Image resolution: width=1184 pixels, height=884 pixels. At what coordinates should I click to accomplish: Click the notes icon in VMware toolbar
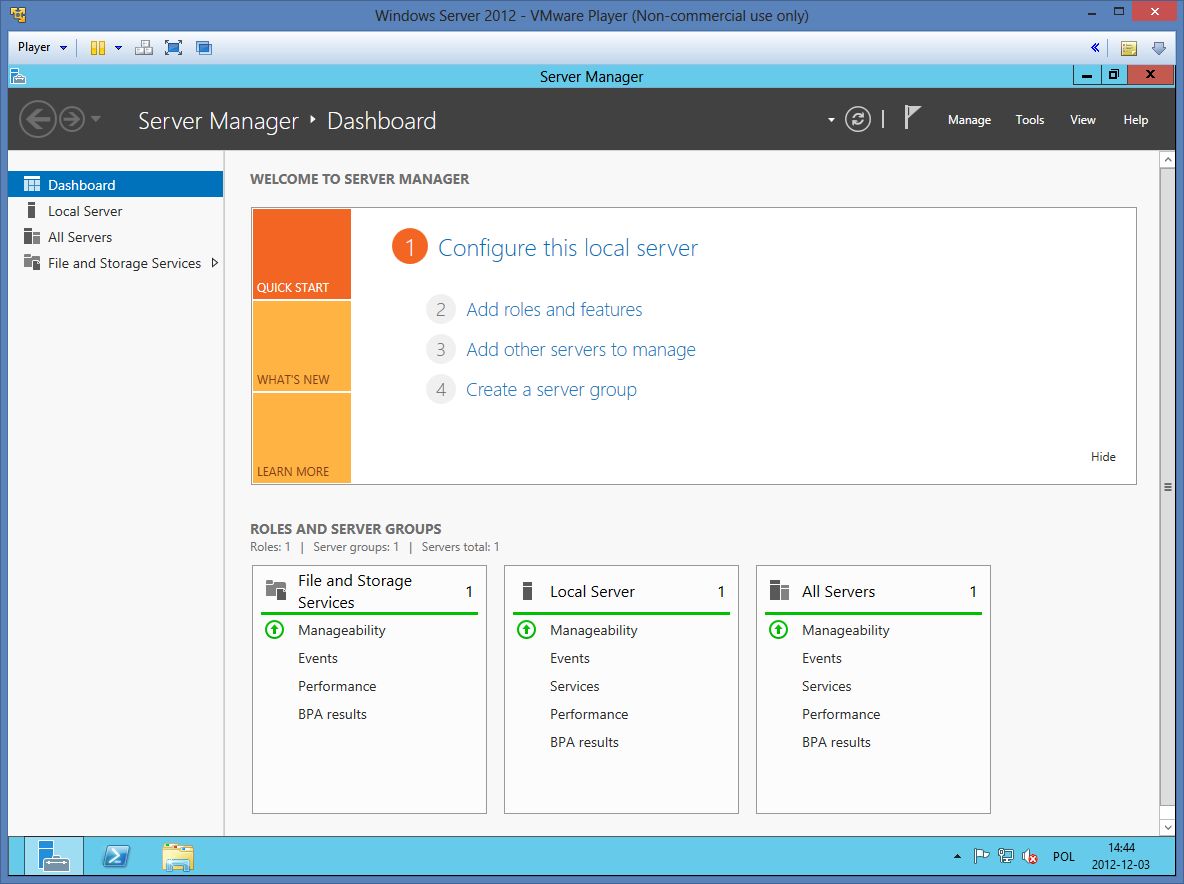coord(1129,48)
